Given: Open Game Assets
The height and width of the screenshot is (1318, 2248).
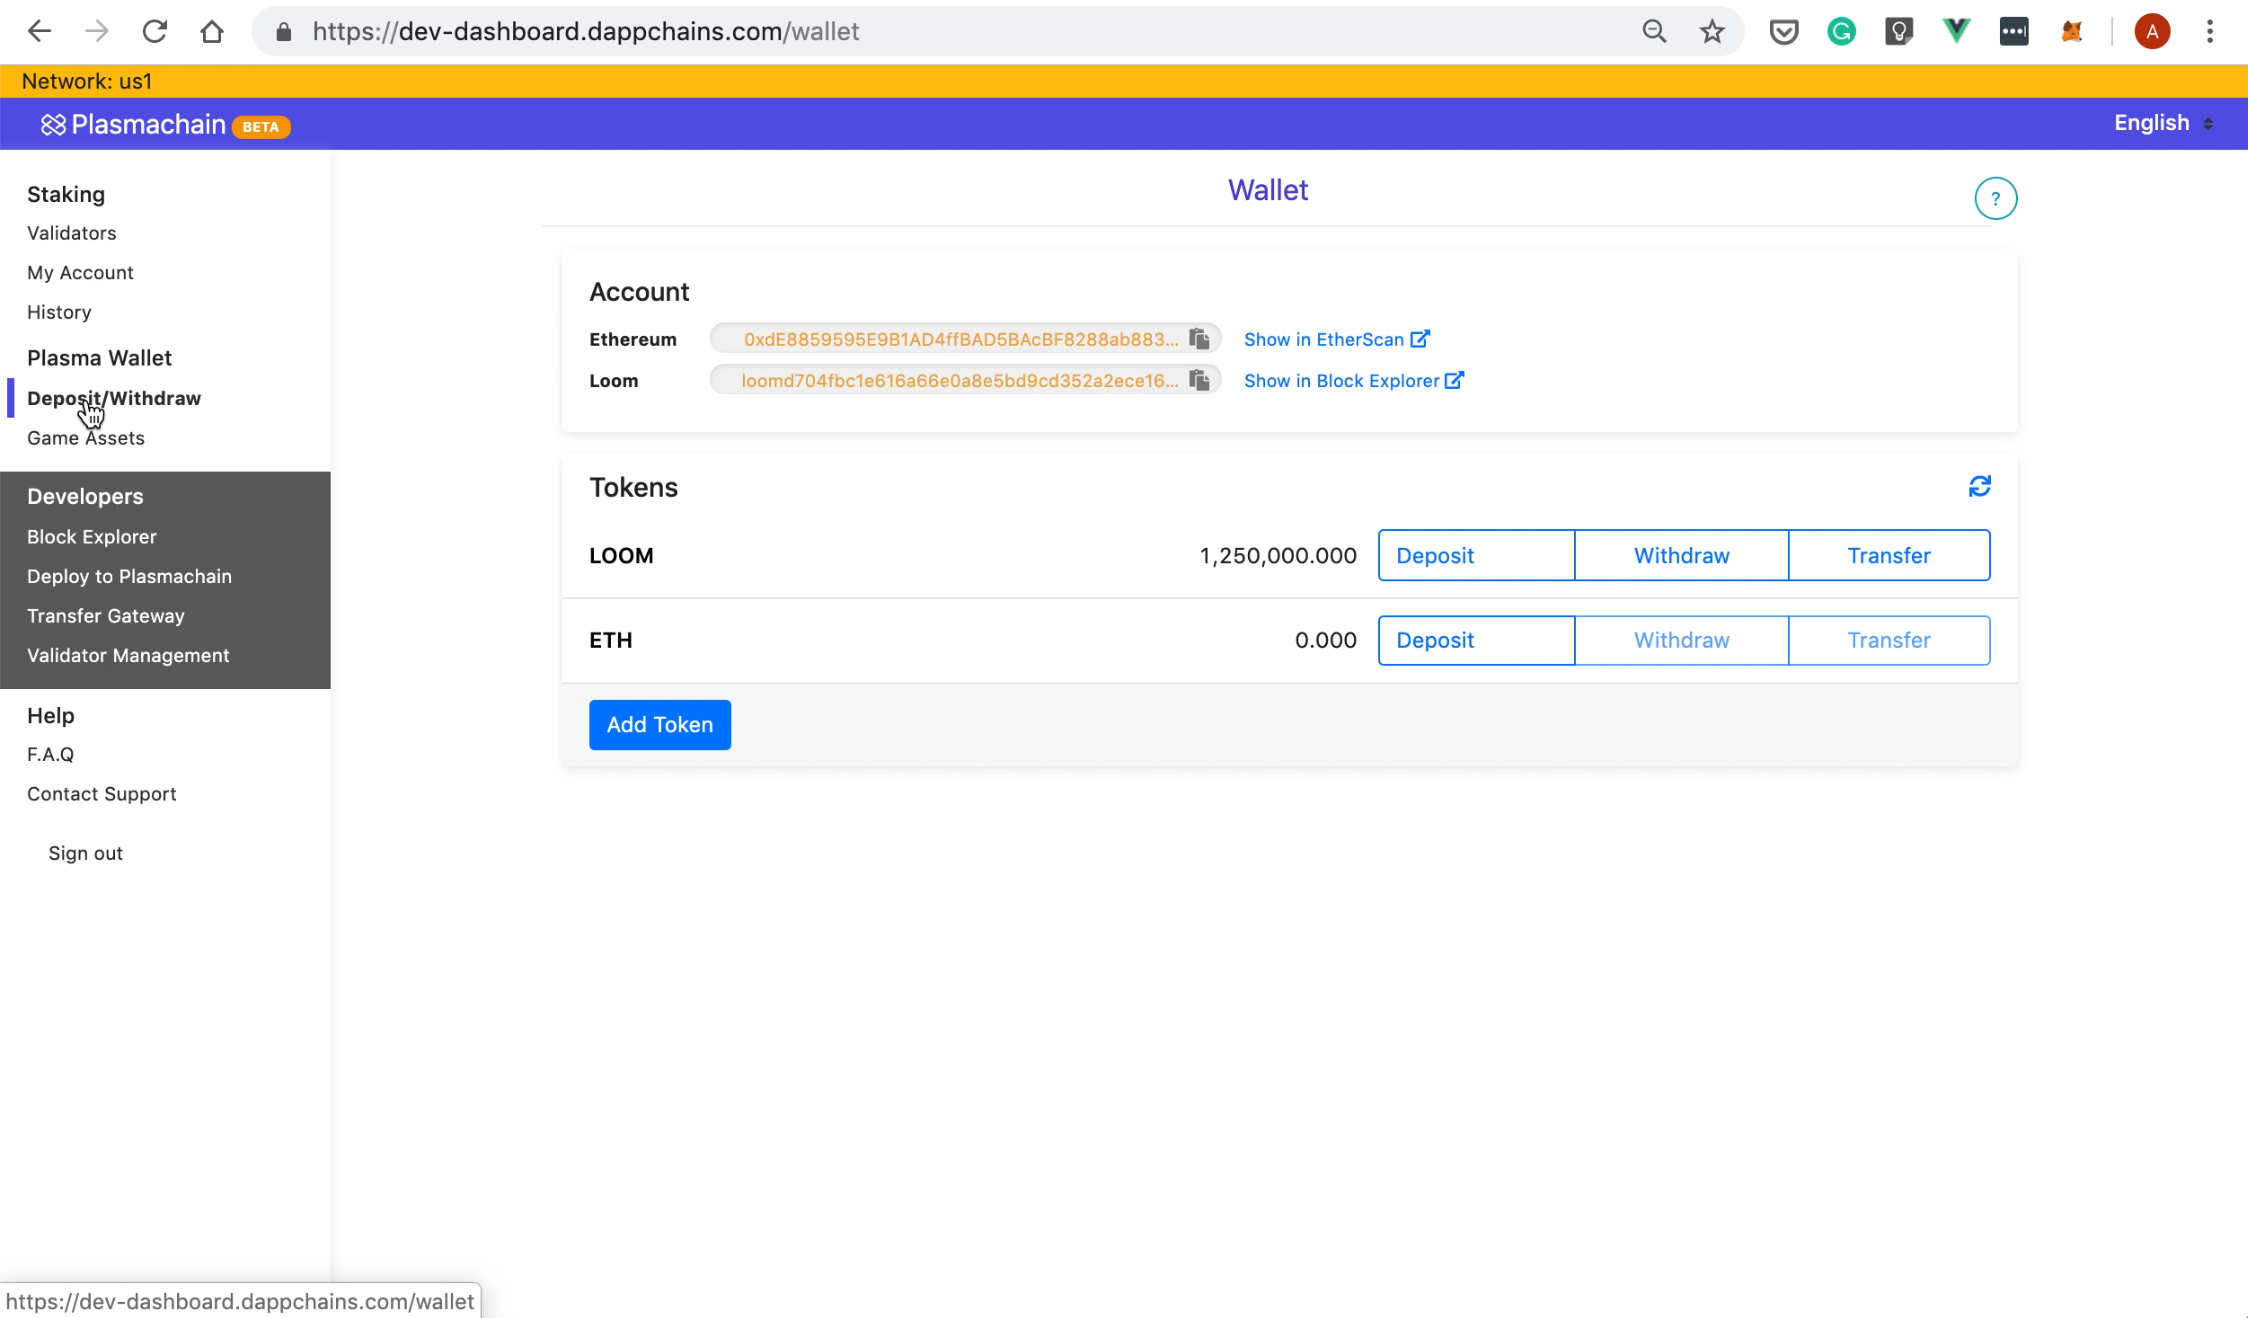Looking at the screenshot, I should (86, 438).
